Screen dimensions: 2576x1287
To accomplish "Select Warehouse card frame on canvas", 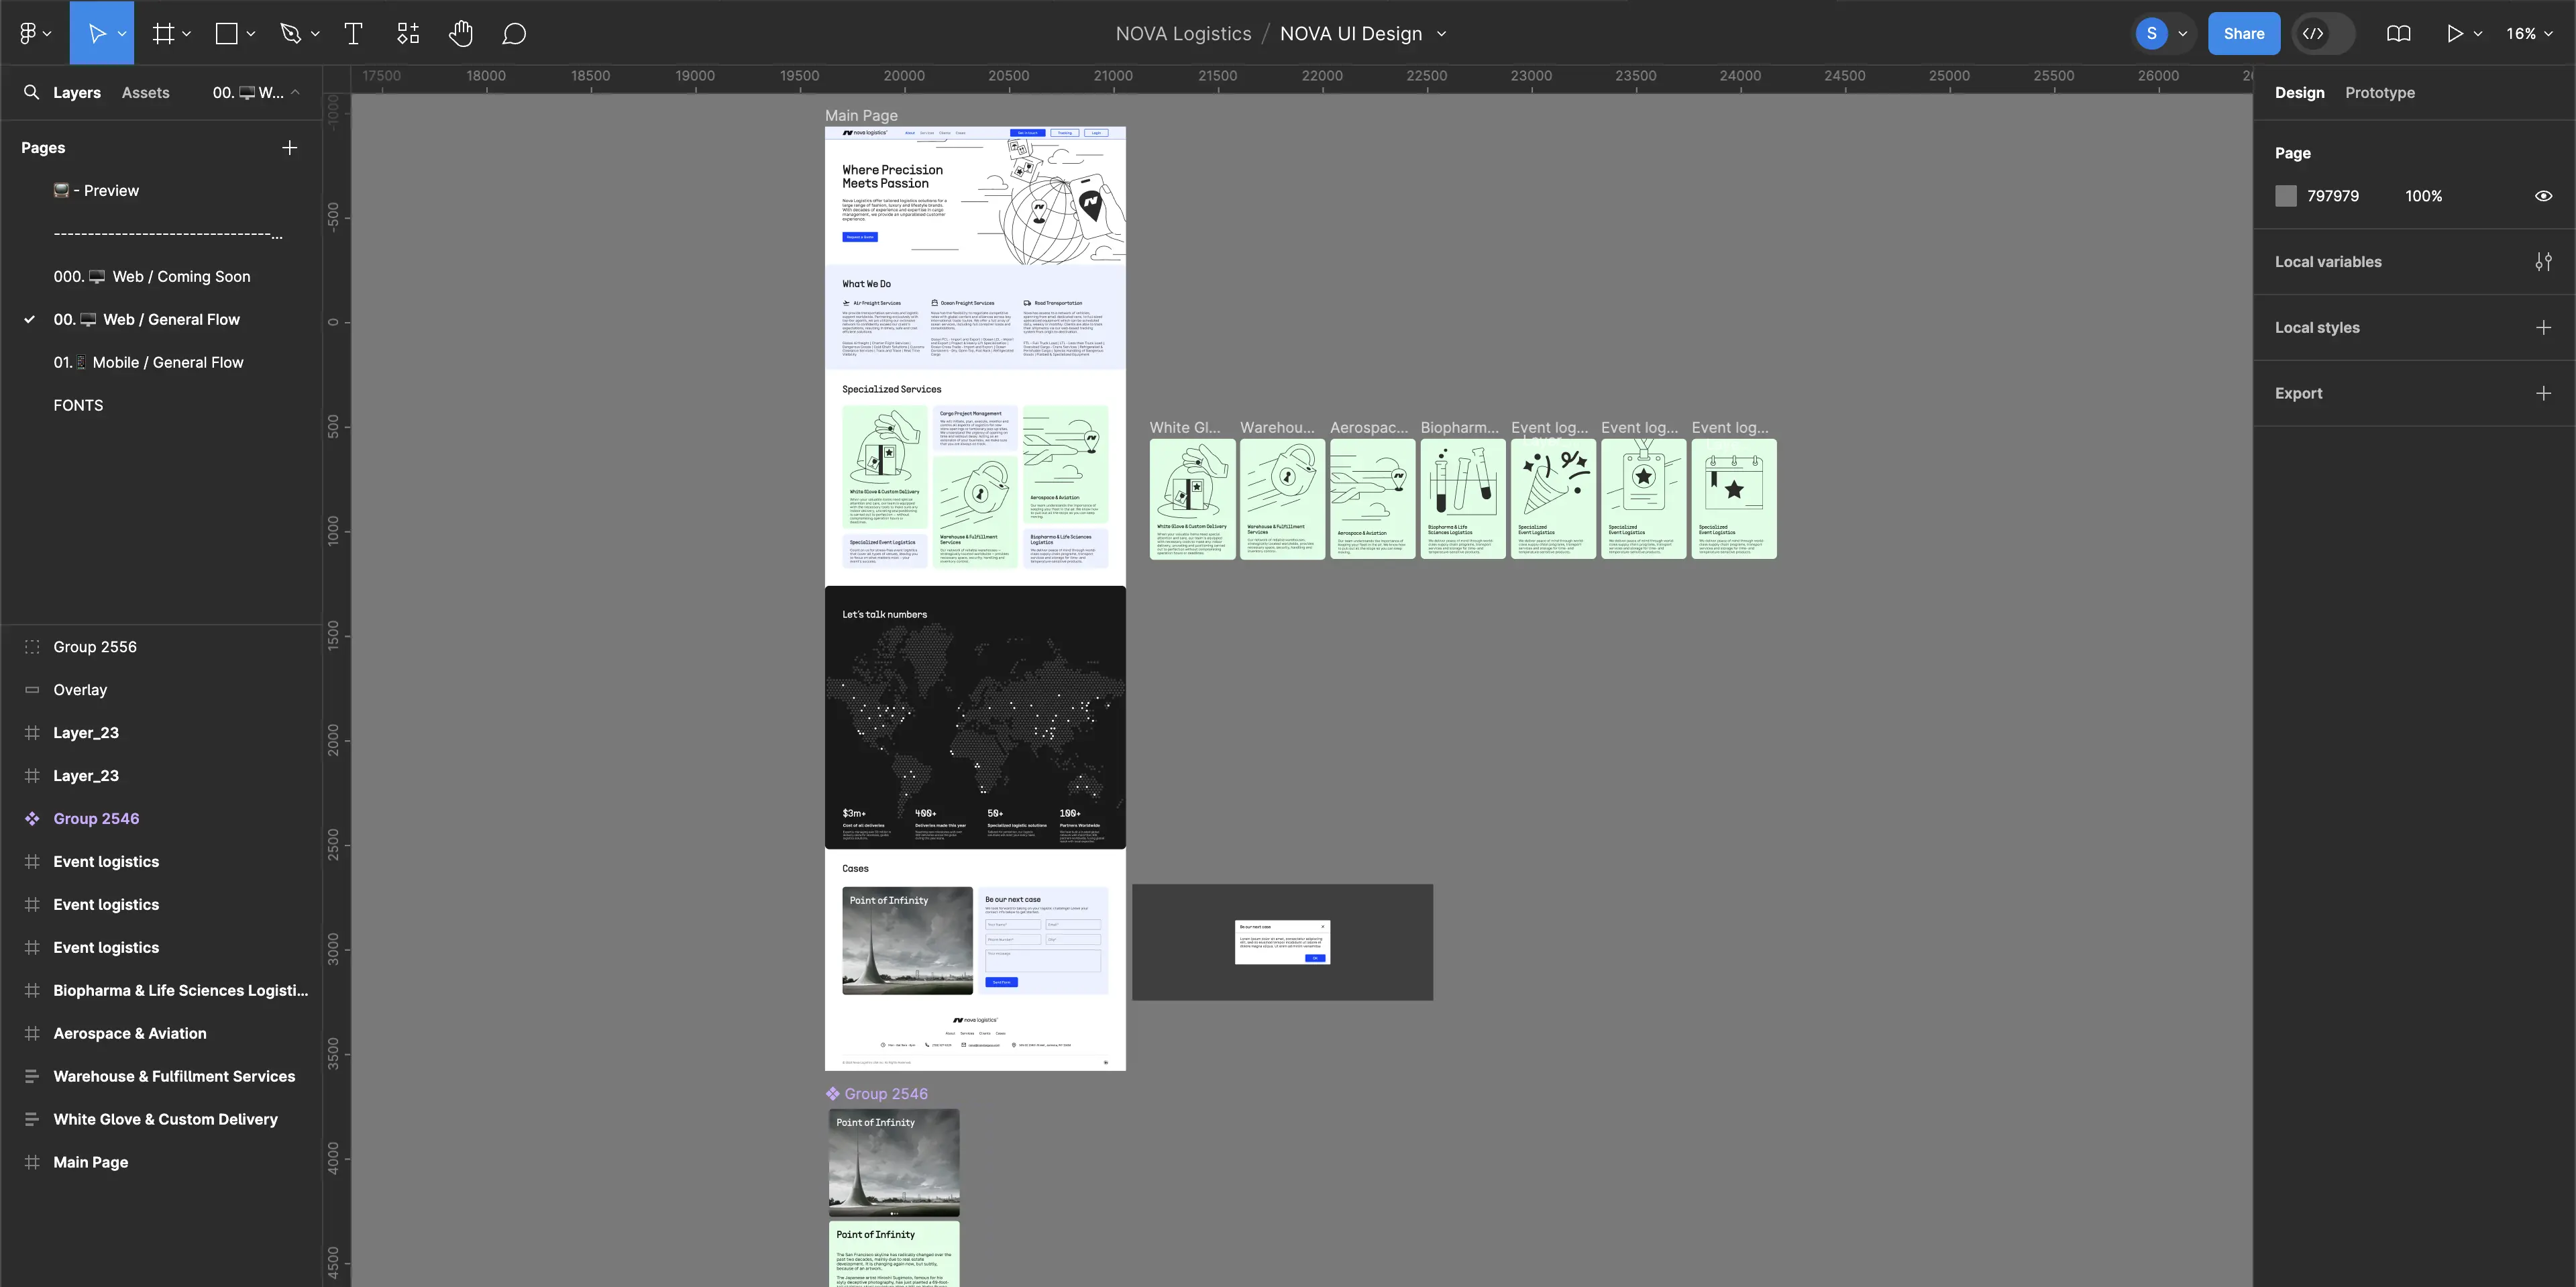I will tap(1282, 498).
